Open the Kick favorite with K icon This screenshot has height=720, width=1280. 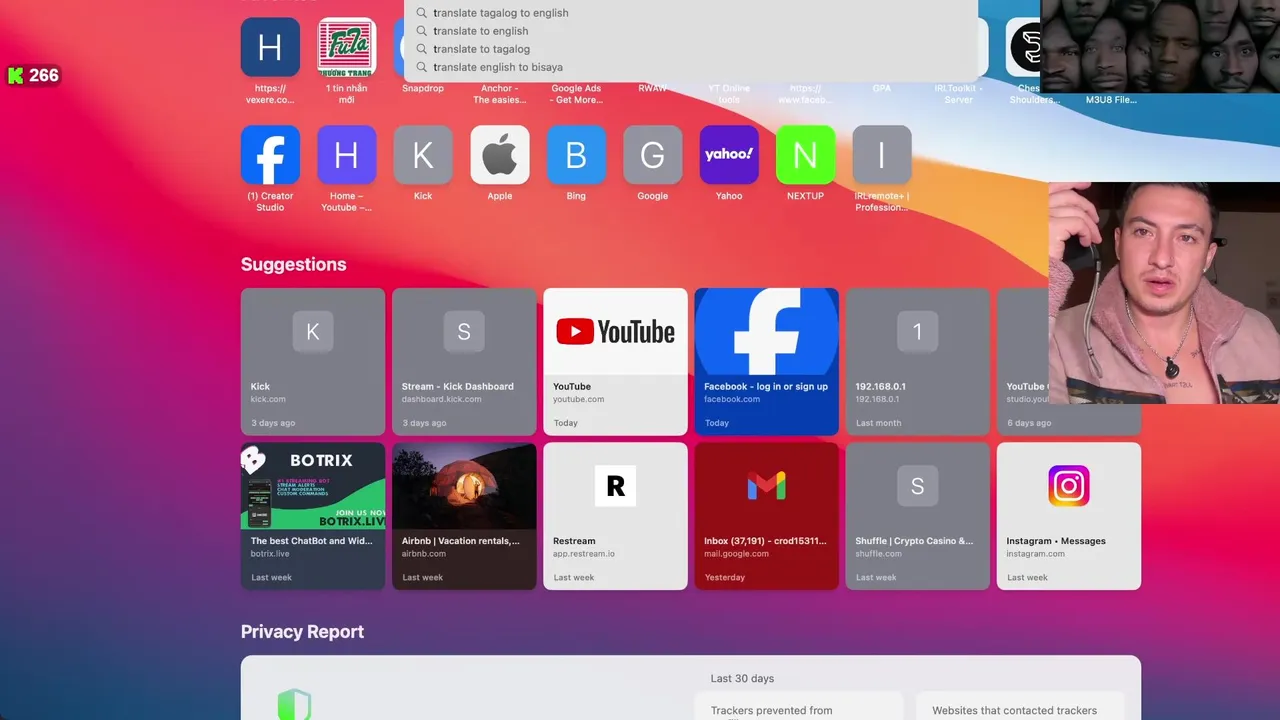click(x=423, y=155)
